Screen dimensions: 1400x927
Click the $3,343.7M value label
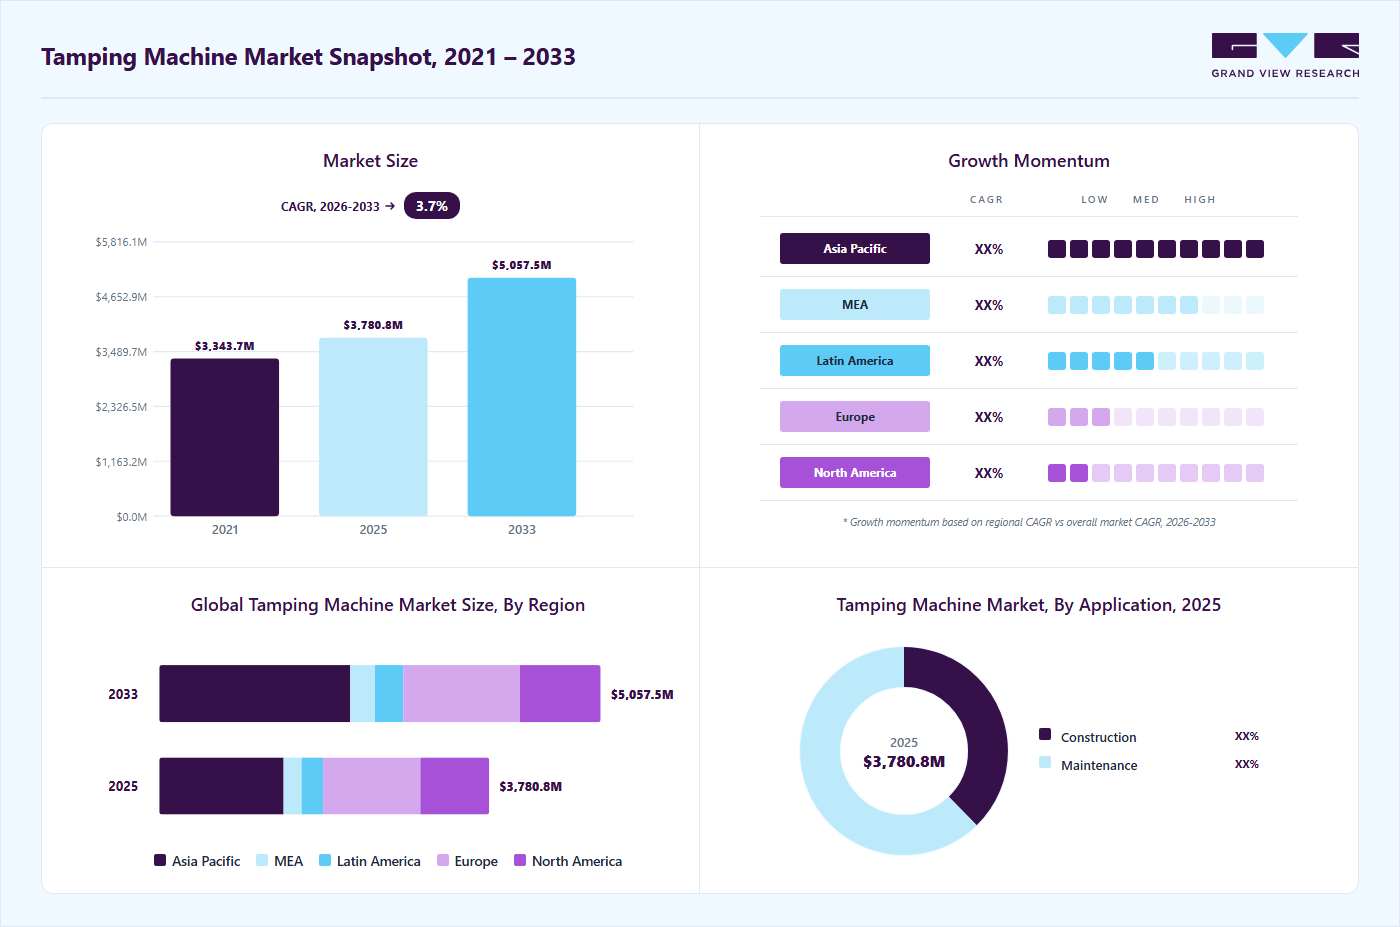pyautogui.click(x=225, y=346)
